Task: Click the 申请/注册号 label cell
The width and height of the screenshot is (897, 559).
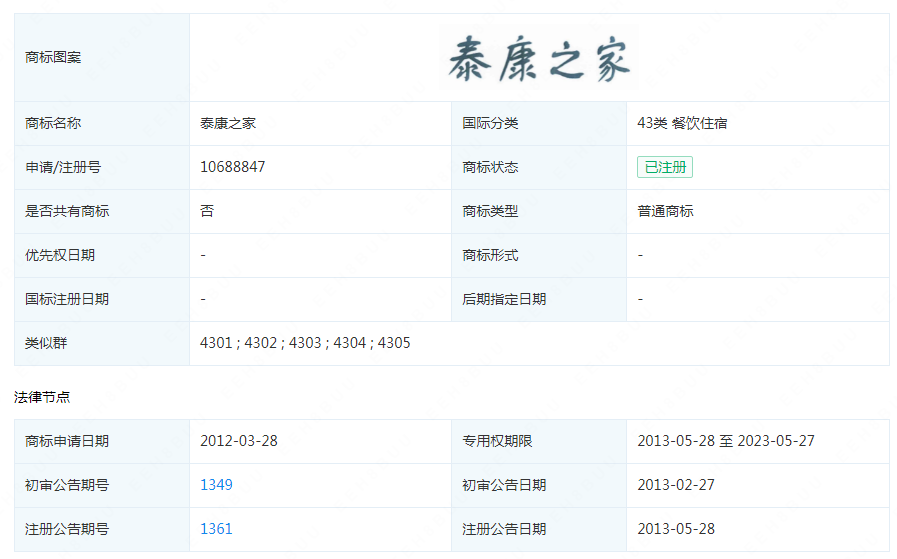Action: click(x=102, y=168)
